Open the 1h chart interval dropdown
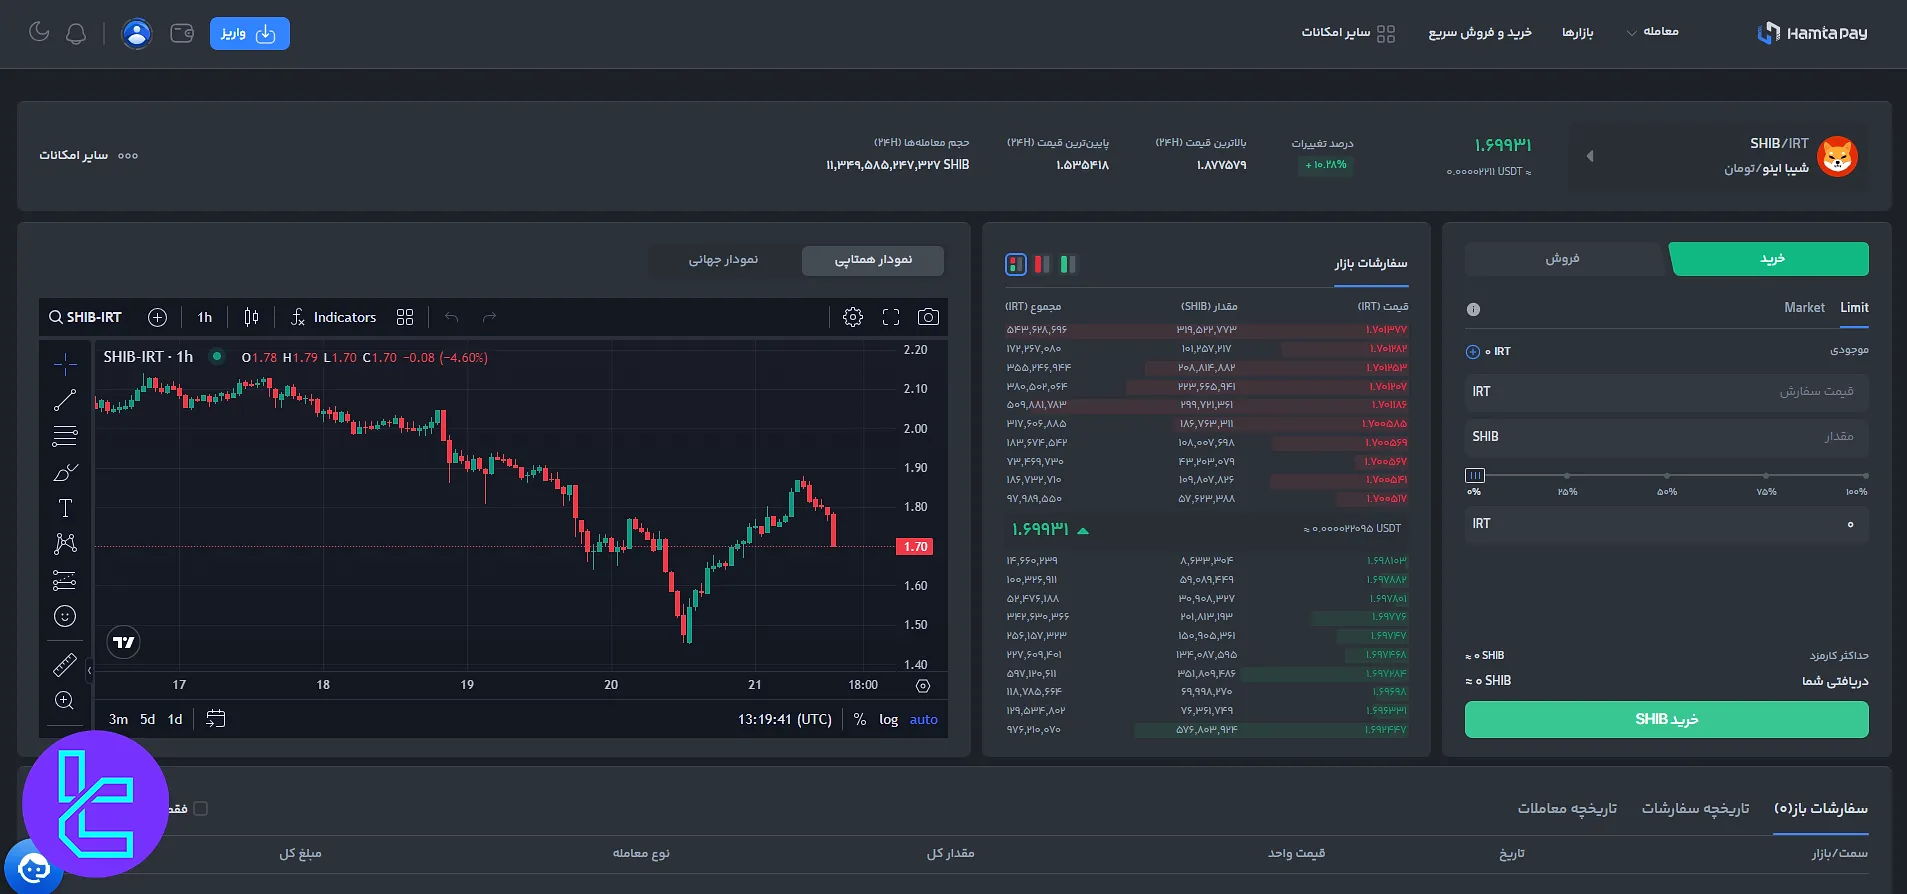The width and height of the screenshot is (1907, 894). point(204,317)
